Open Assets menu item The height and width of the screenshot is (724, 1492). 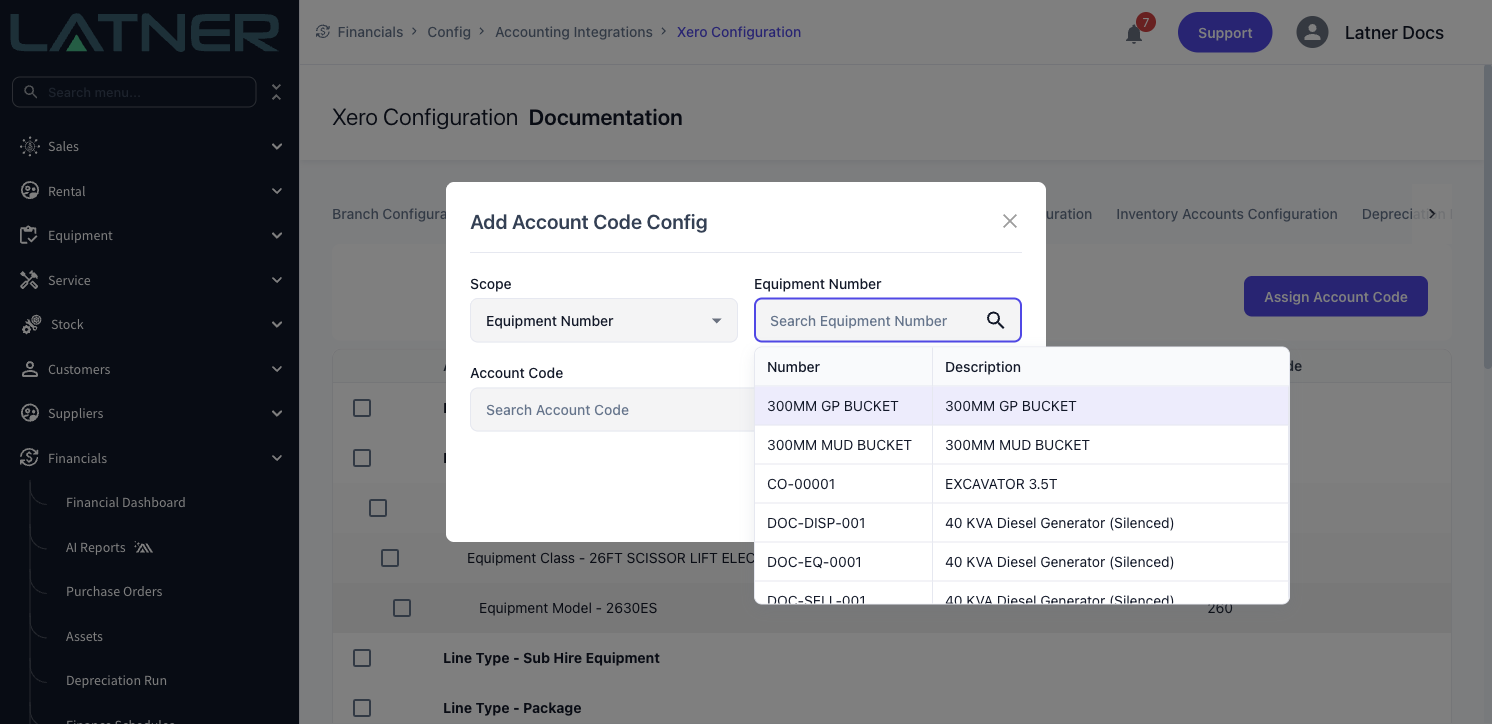point(84,636)
